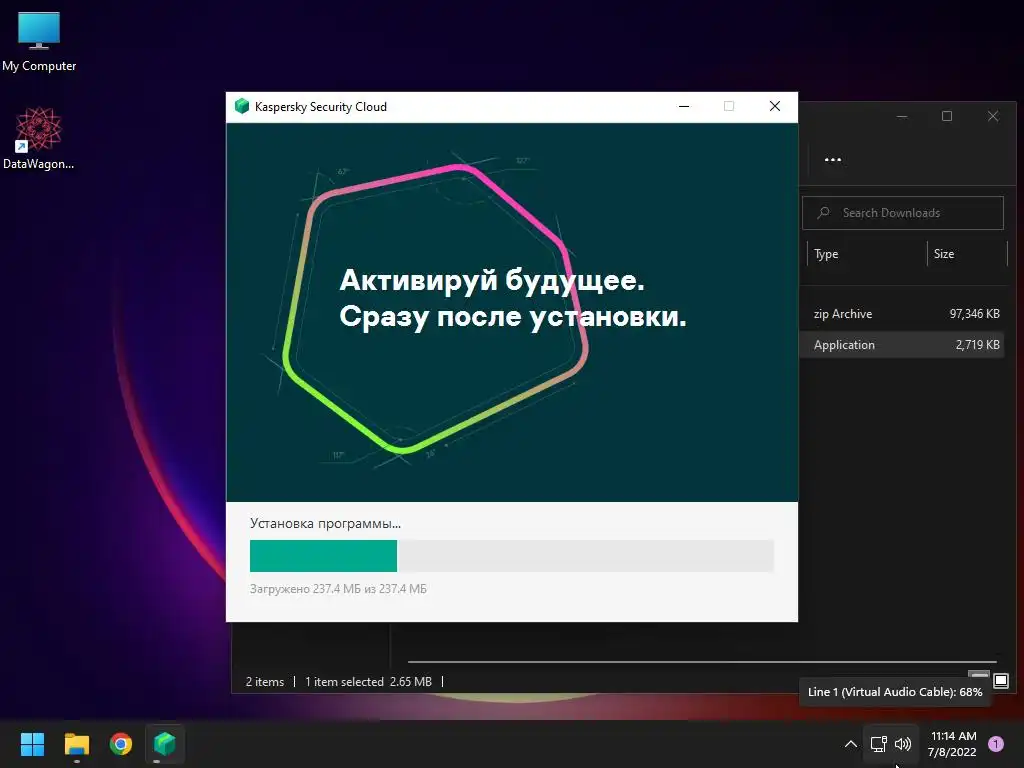This screenshot has width=1024, height=768.
Task: Open the volume speaker tray icon
Action: coord(903,744)
